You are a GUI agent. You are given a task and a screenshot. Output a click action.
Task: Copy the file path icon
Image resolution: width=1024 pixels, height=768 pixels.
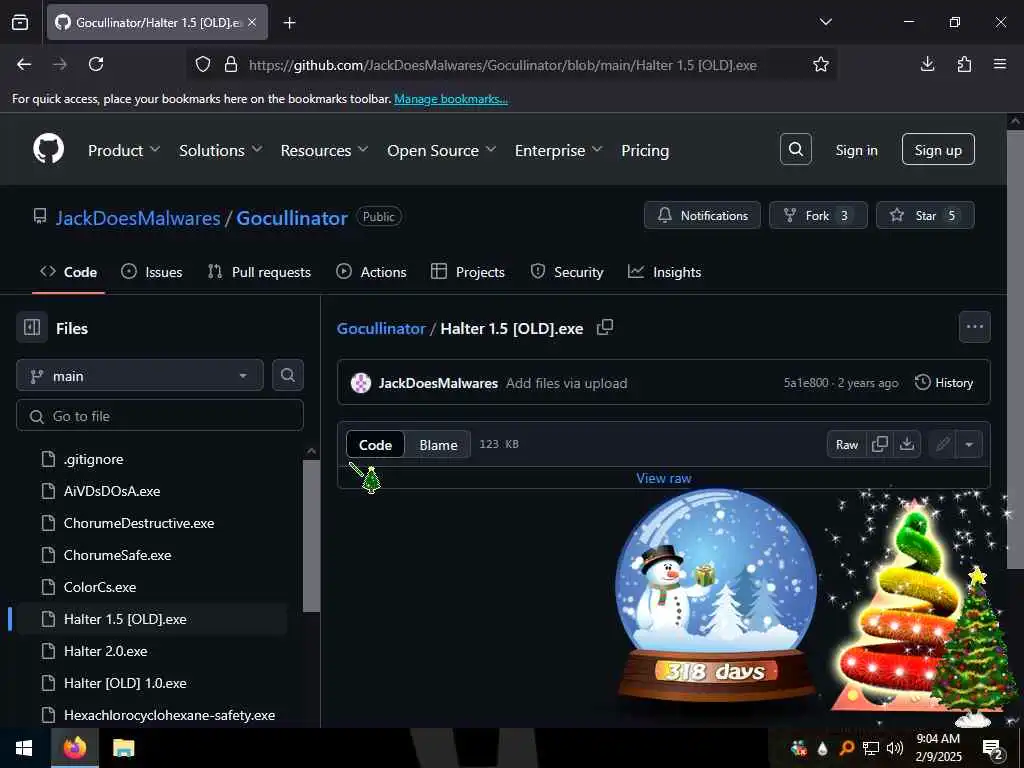click(605, 327)
